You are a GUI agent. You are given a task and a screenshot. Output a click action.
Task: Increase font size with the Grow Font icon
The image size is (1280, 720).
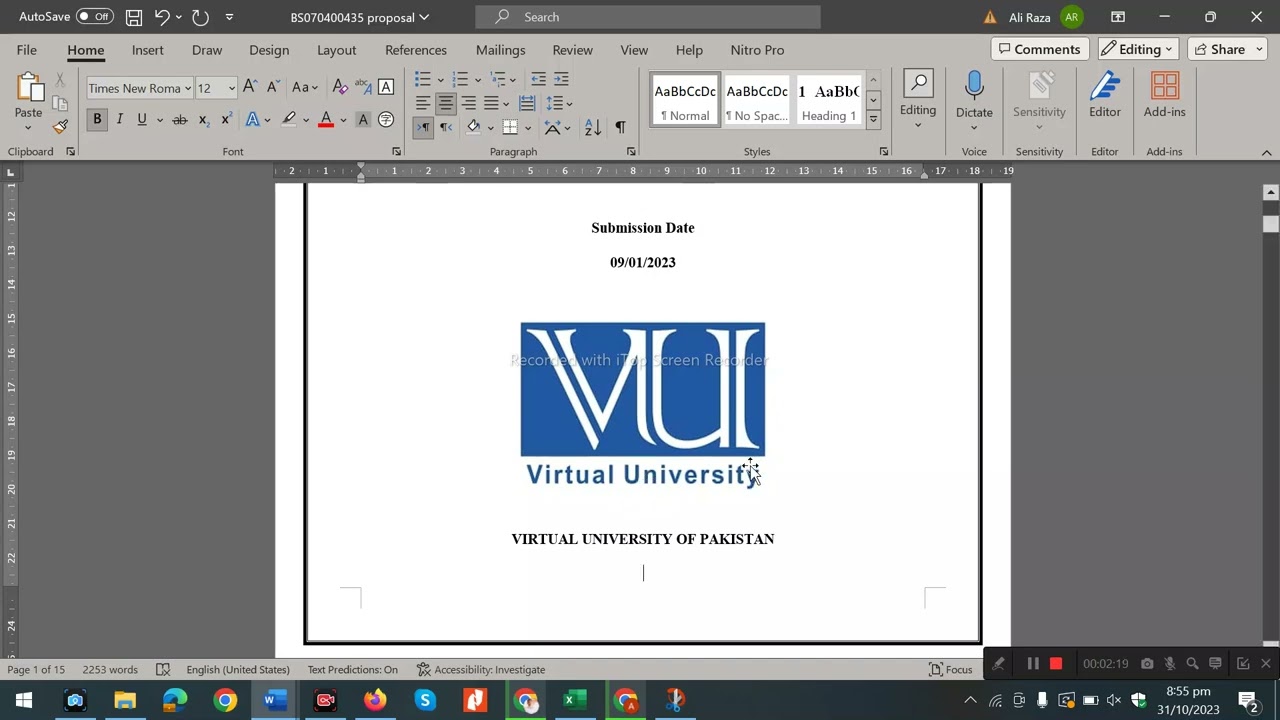(250, 88)
